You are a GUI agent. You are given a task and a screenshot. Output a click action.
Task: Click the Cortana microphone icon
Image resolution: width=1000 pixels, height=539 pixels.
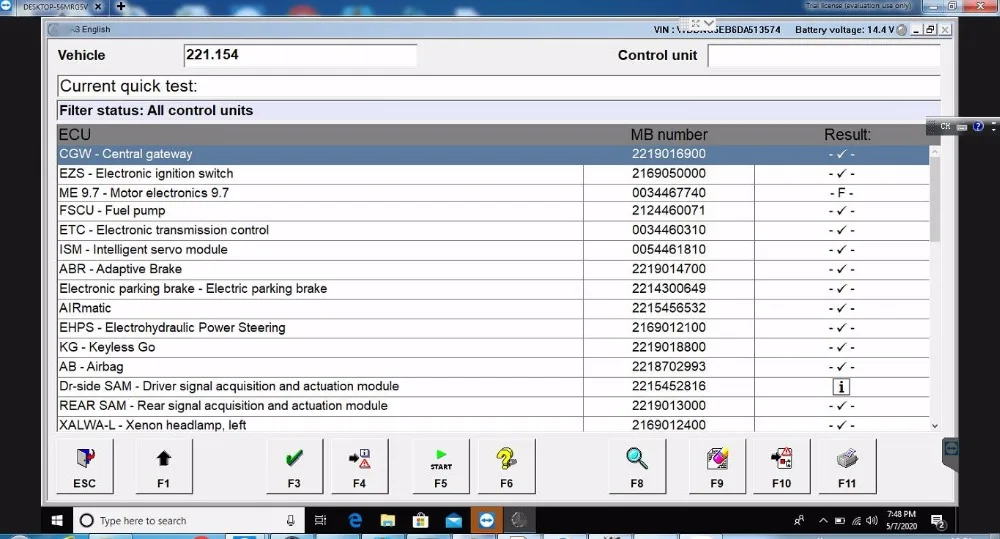pyautogui.click(x=291, y=521)
